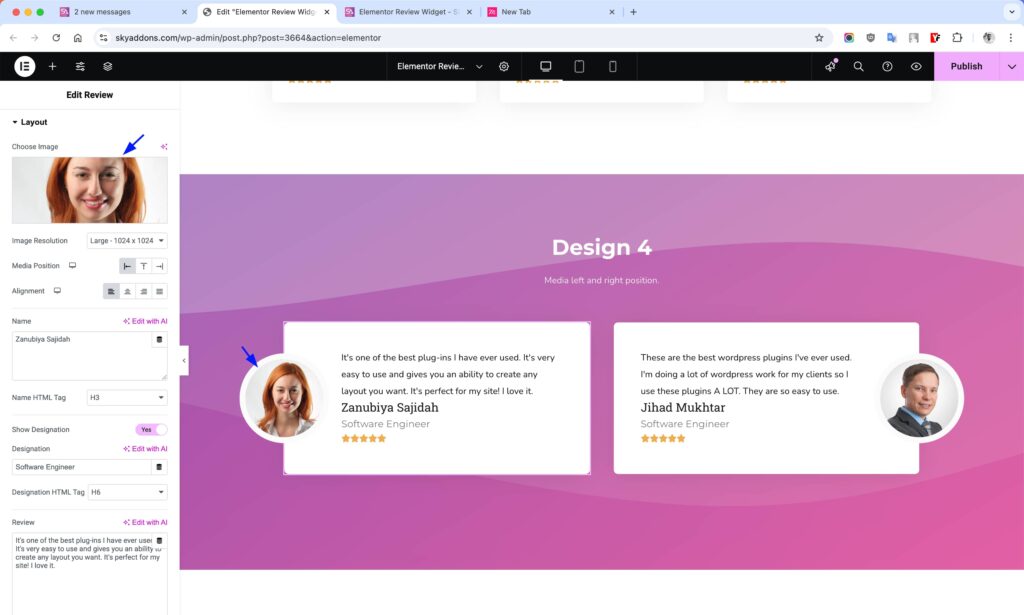The width and height of the screenshot is (1024, 615).
Task: Open the Chrome extensions puzzle icon
Action: [957, 38]
